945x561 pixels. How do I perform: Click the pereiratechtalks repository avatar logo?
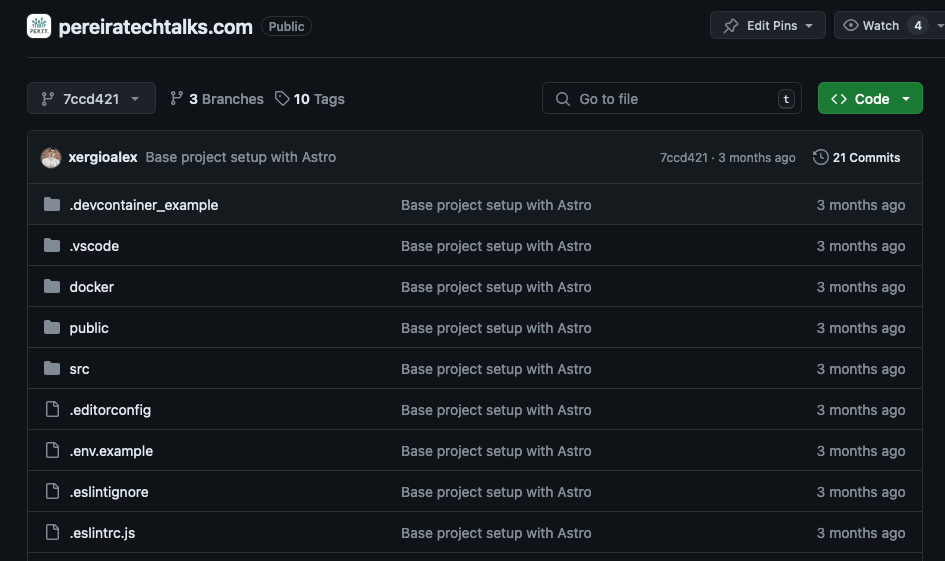coord(39,26)
